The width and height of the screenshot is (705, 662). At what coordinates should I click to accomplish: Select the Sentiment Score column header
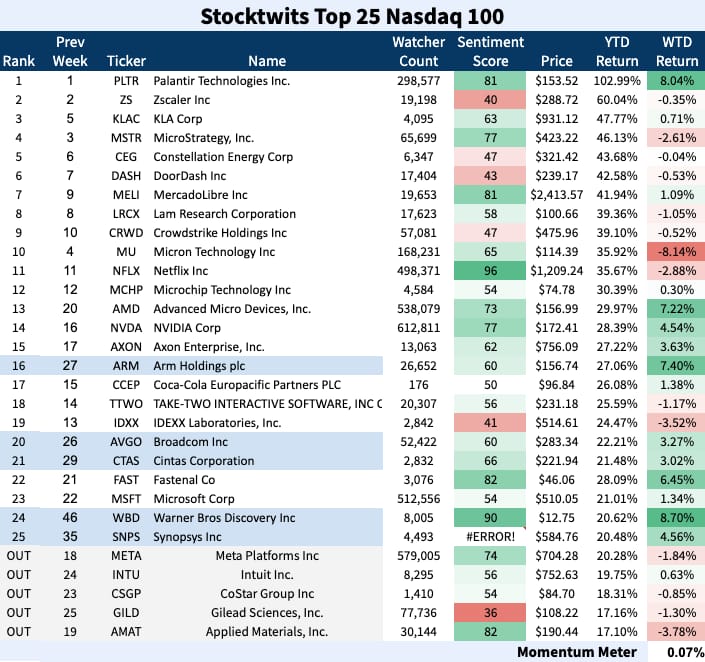(x=491, y=51)
